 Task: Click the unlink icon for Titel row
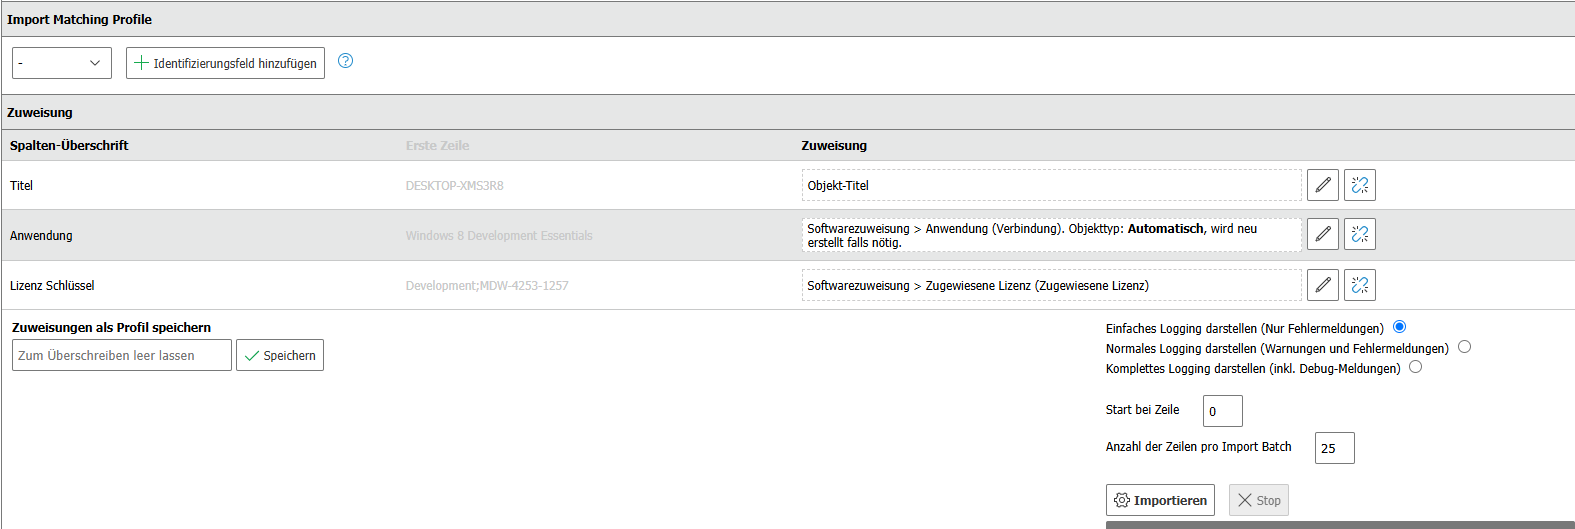(x=1359, y=185)
